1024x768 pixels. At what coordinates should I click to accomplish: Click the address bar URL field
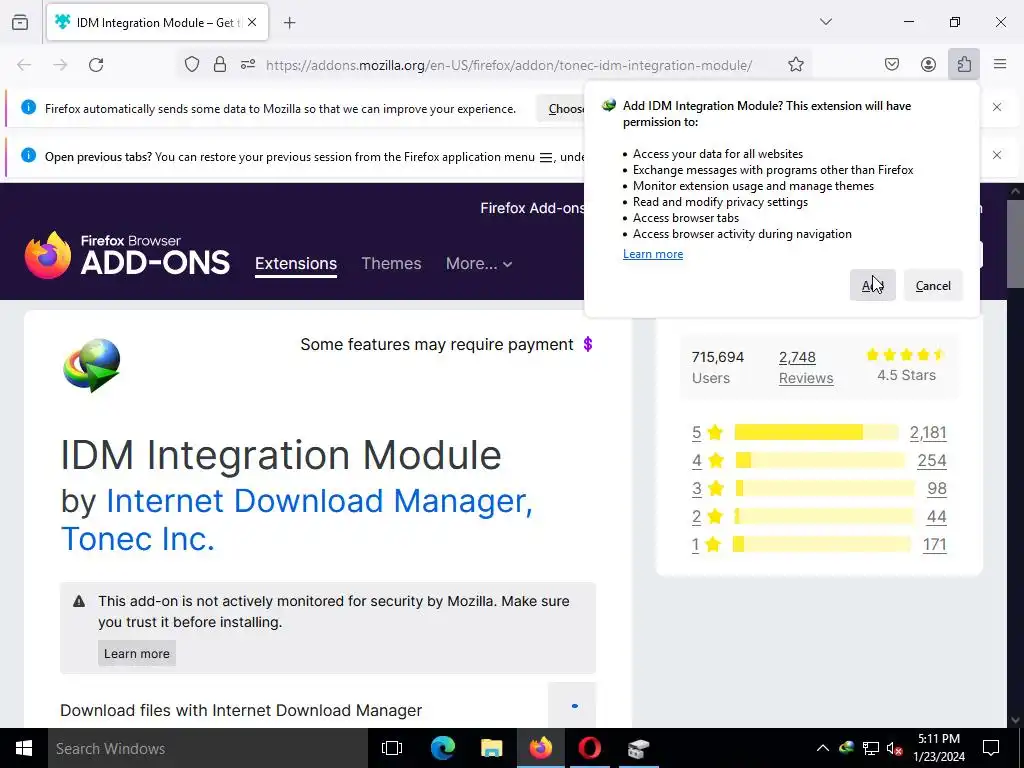(x=509, y=65)
